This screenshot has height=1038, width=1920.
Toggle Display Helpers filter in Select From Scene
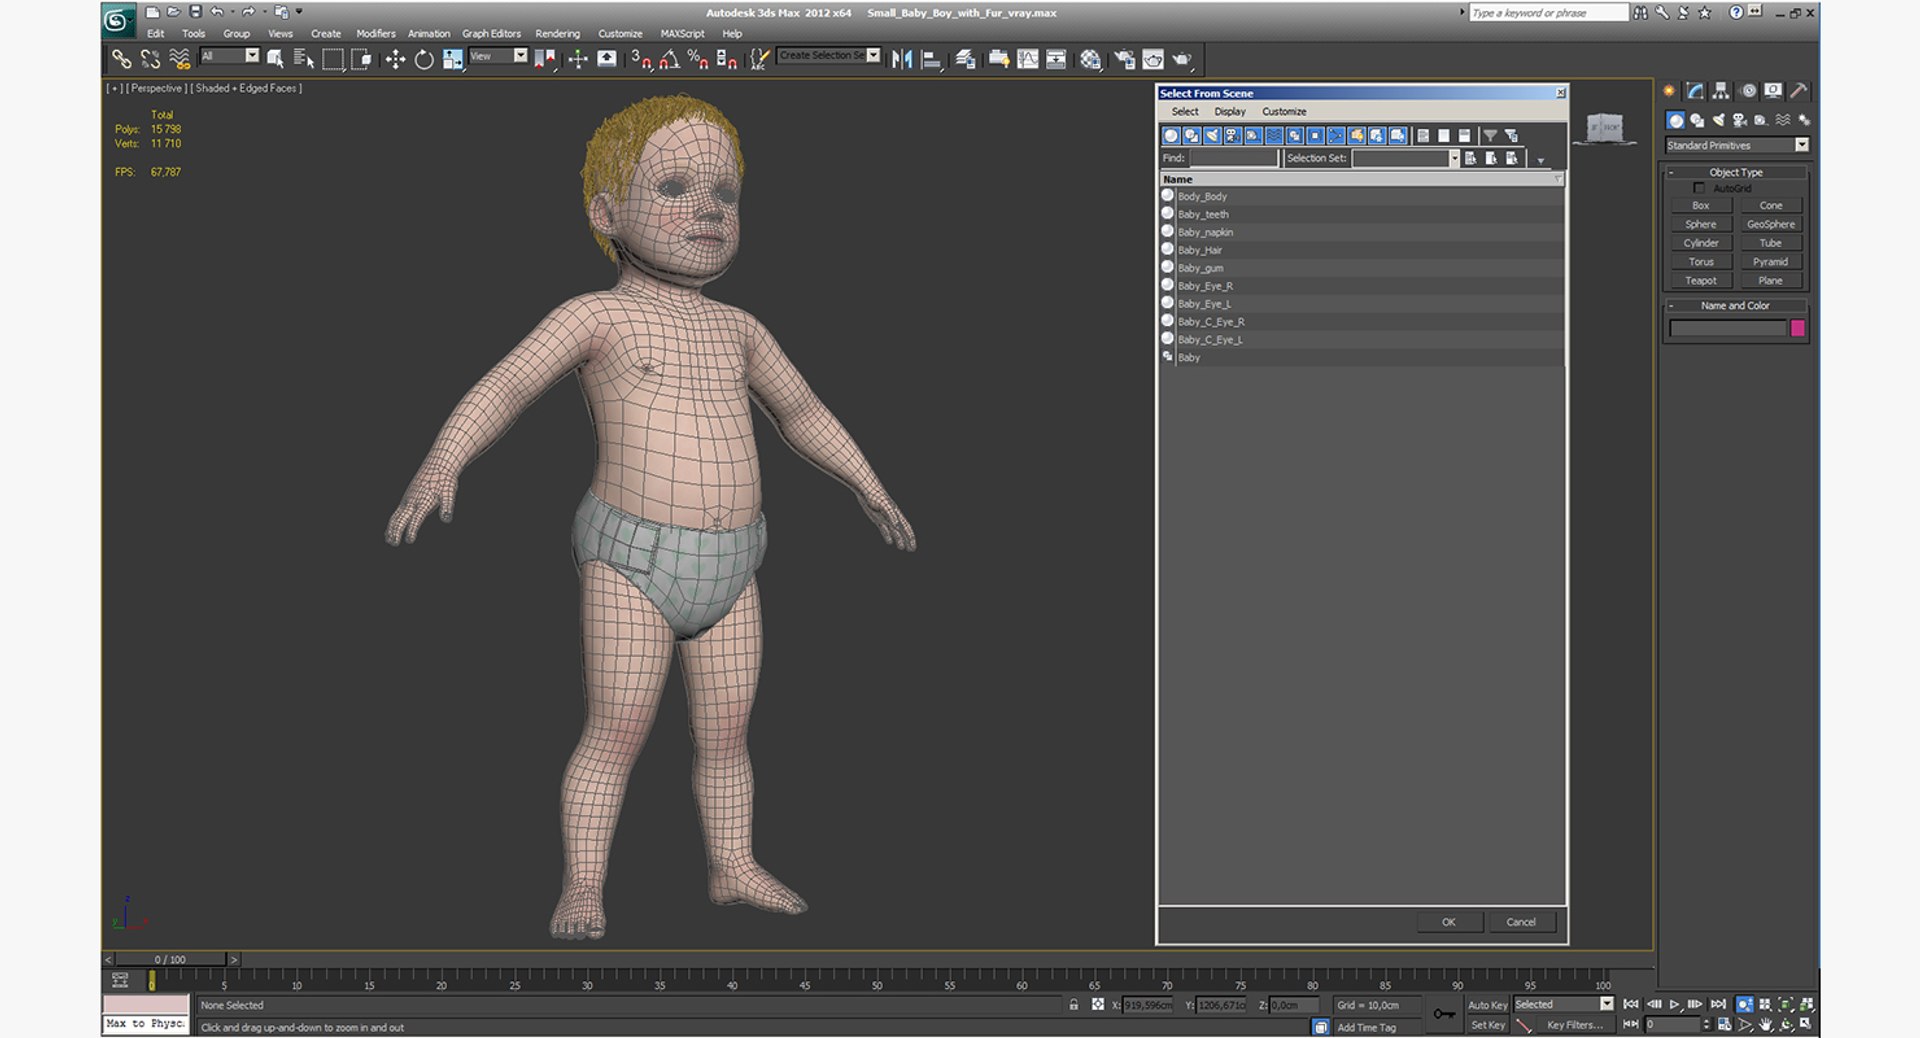[1253, 135]
